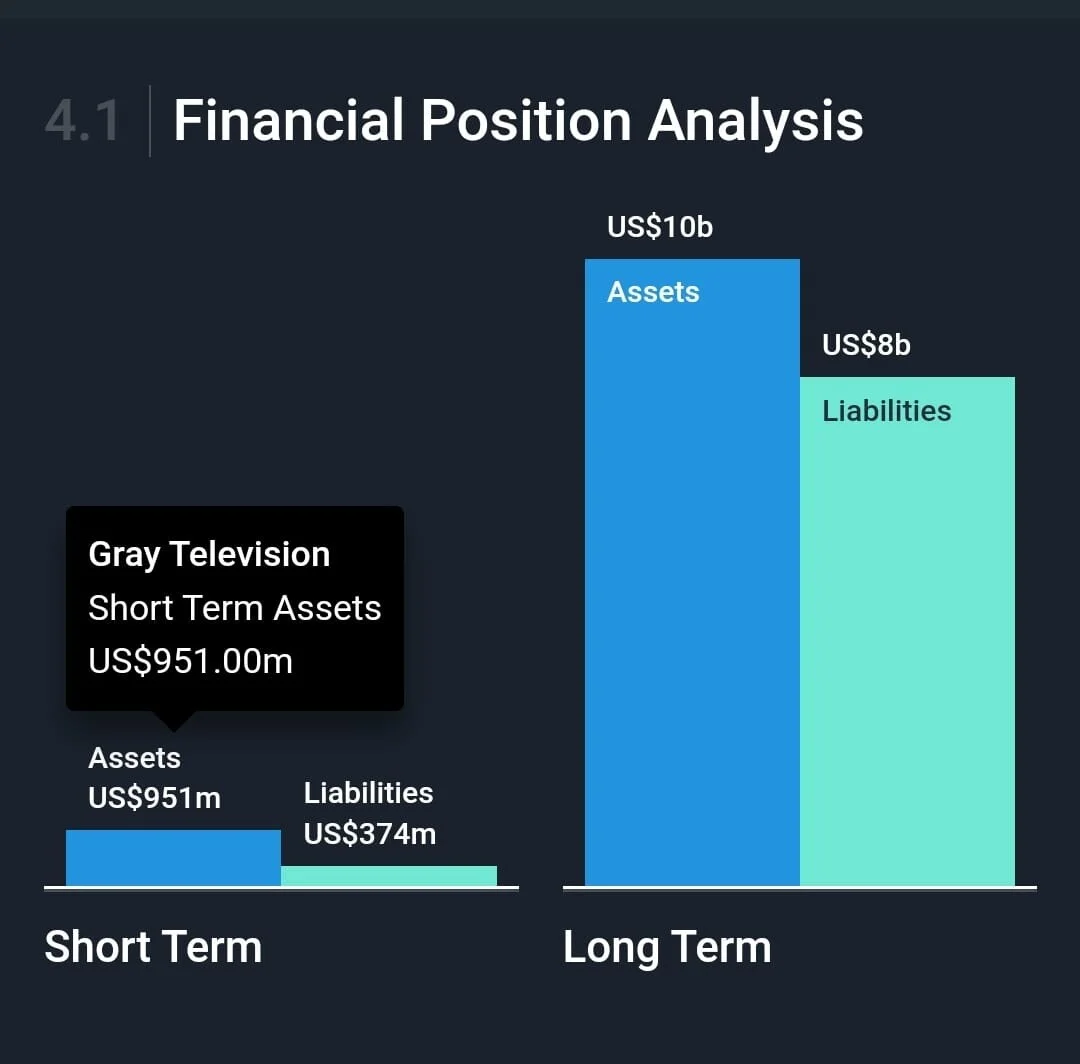Click the Long Term axis label
The image size is (1080, 1064).
pos(667,948)
